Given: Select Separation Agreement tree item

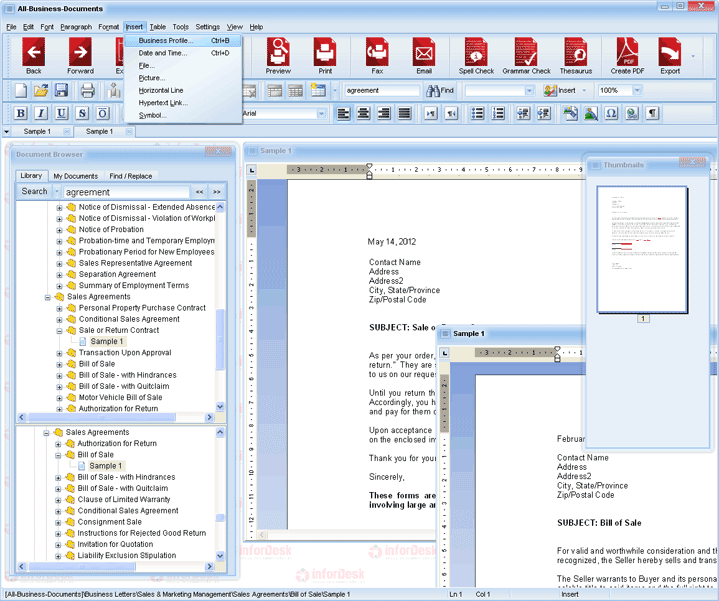Looking at the screenshot, I should 117,274.
